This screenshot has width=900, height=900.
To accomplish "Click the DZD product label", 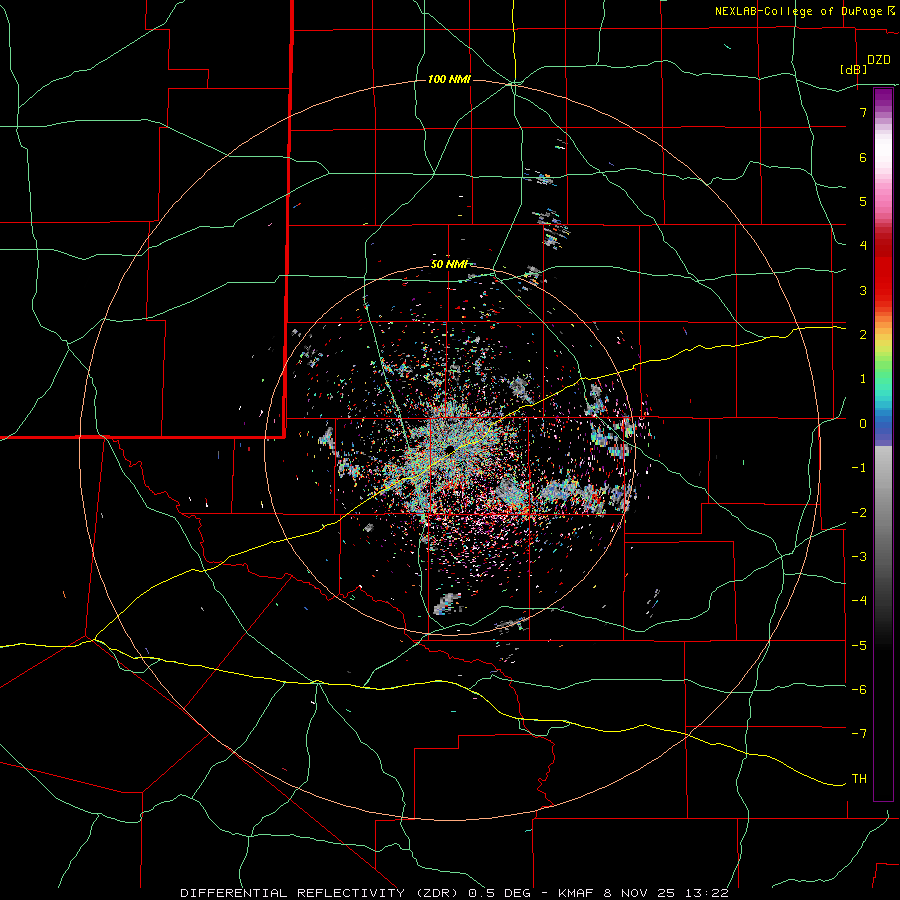I will [878, 60].
